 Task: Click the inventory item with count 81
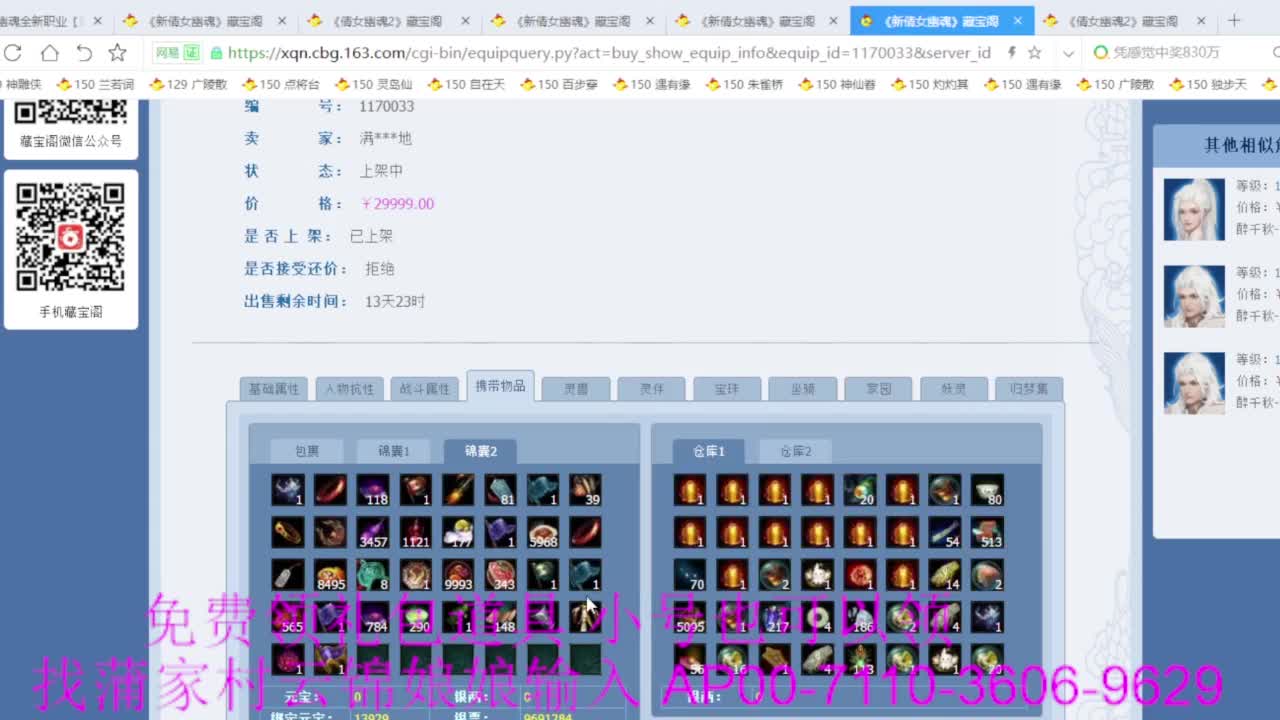coord(501,490)
